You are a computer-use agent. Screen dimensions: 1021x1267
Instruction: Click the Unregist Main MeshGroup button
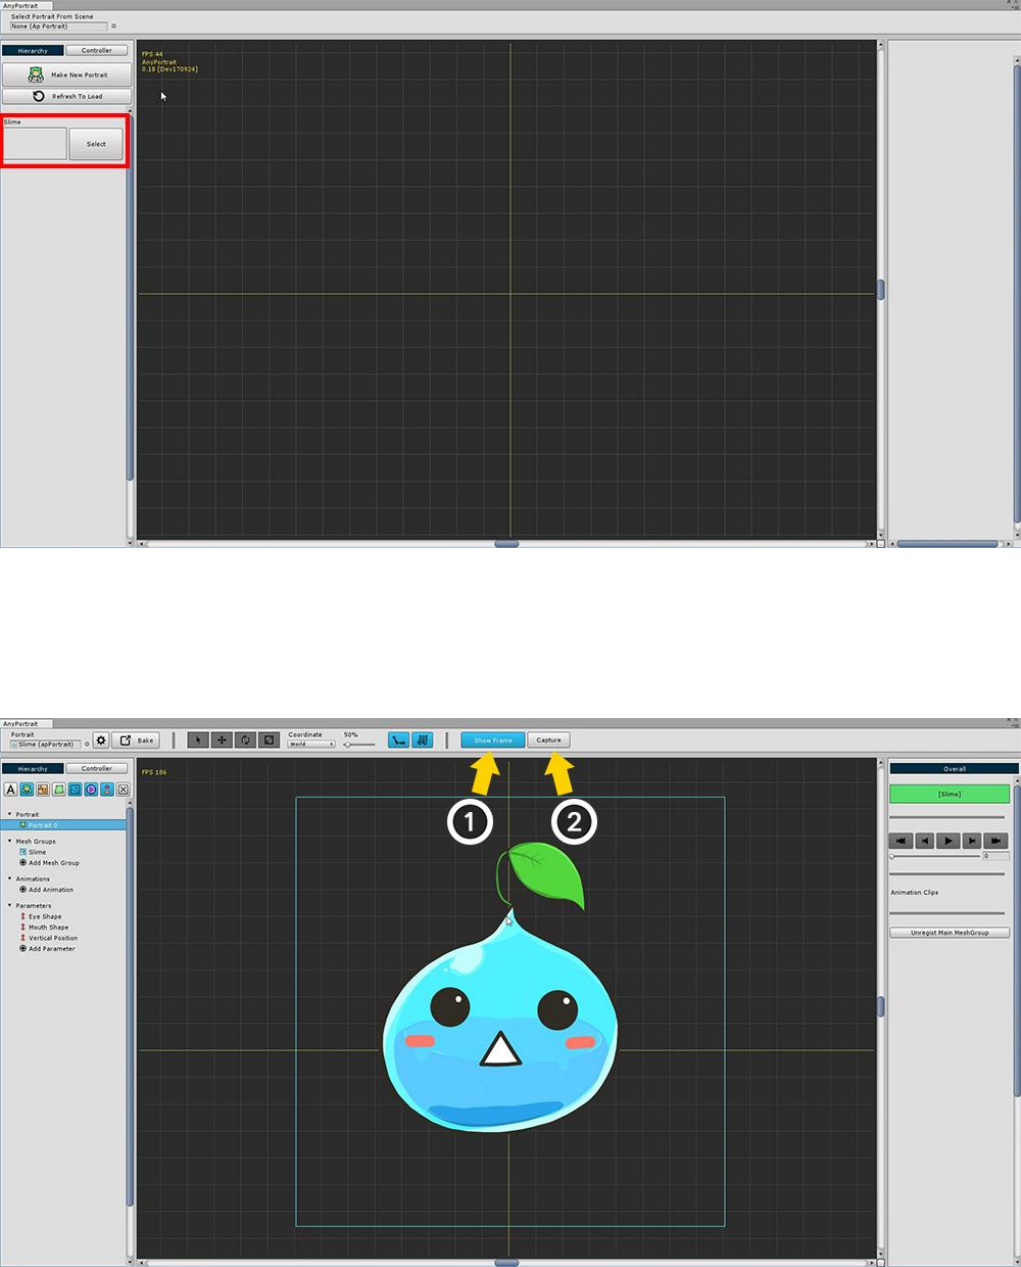point(949,933)
